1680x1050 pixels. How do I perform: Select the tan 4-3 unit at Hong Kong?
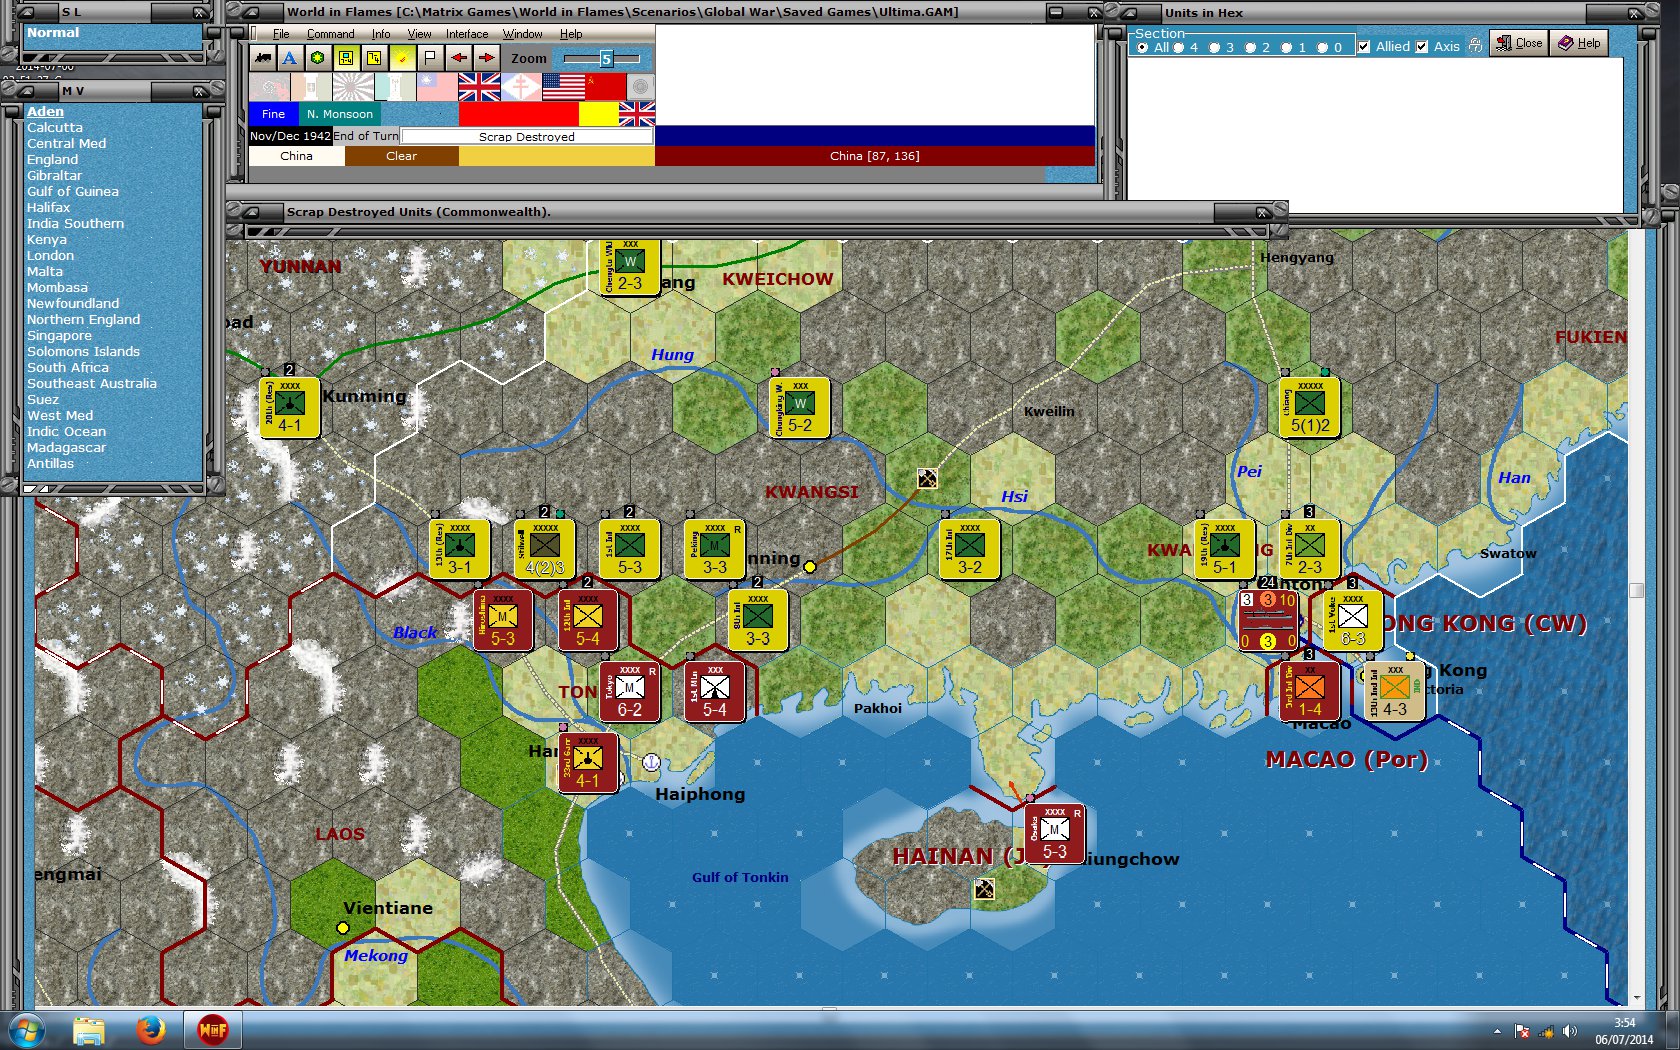1394,691
